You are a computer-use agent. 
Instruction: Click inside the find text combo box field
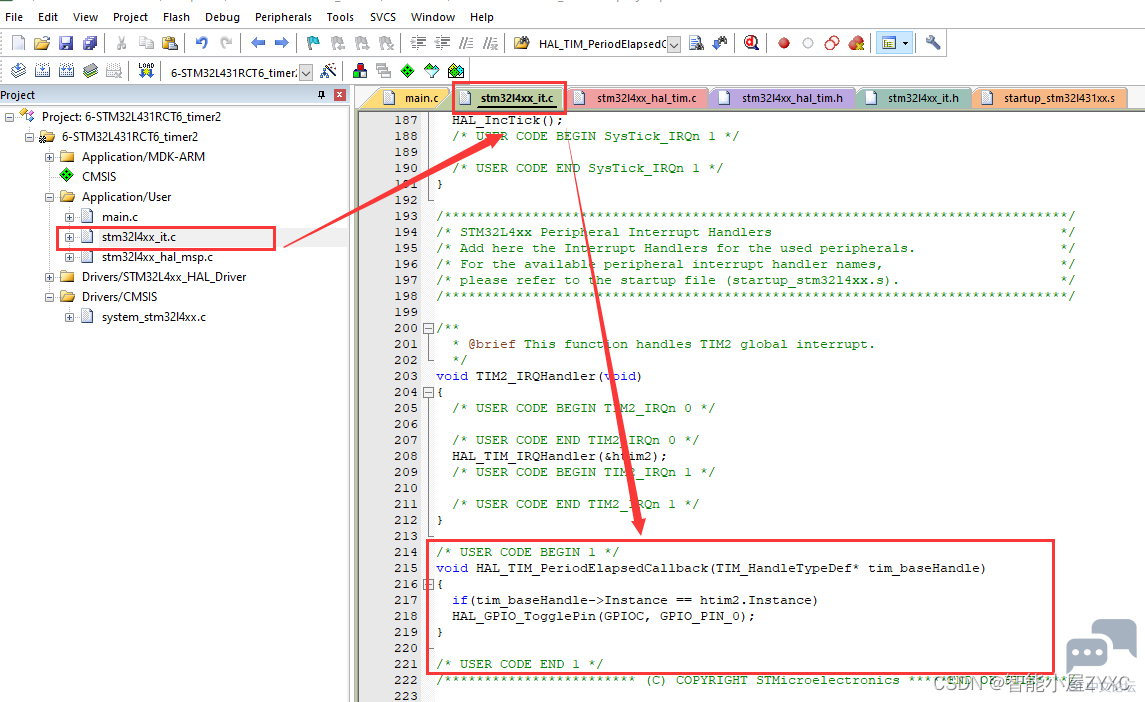pos(602,45)
